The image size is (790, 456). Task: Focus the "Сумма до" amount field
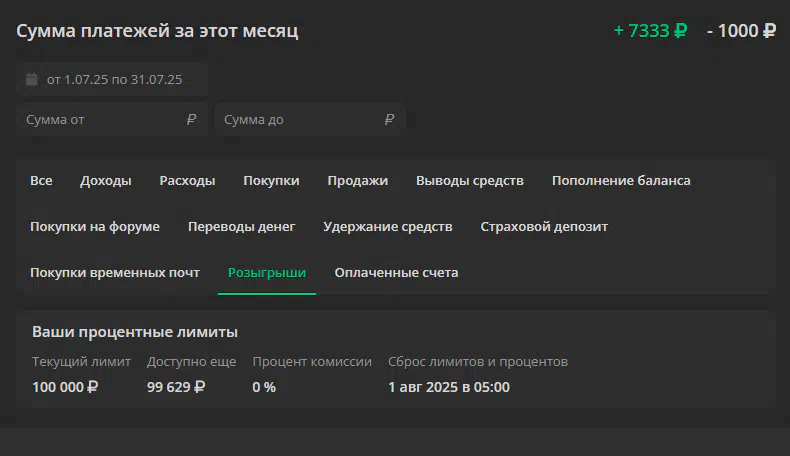coord(310,119)
